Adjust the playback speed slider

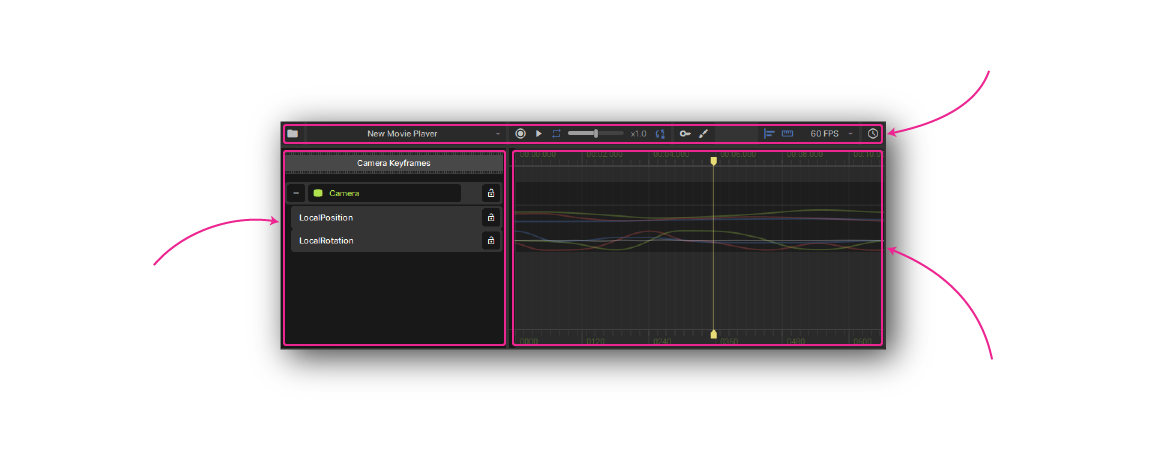click(596, 133)
